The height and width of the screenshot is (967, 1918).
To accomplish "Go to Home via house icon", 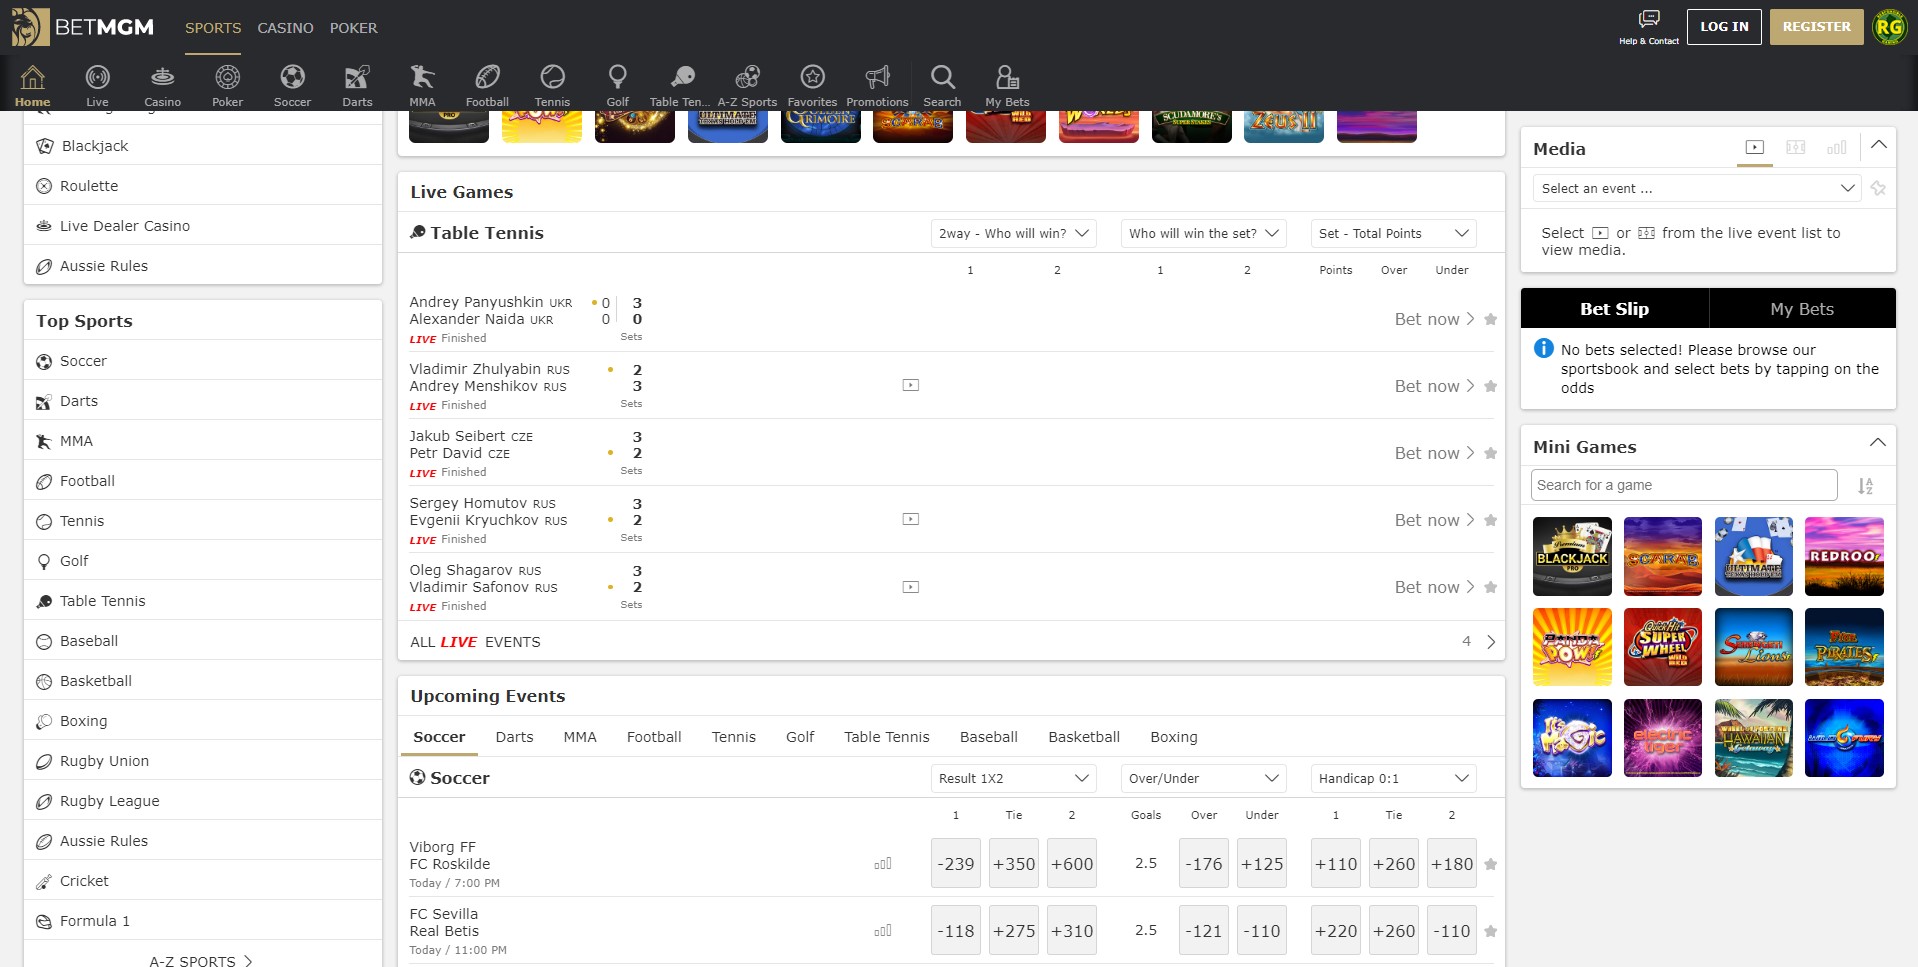I will click(x=32, y=84).
